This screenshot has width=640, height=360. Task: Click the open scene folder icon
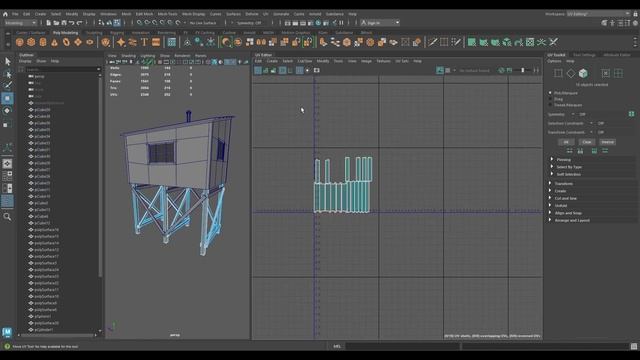click(56, 23)
